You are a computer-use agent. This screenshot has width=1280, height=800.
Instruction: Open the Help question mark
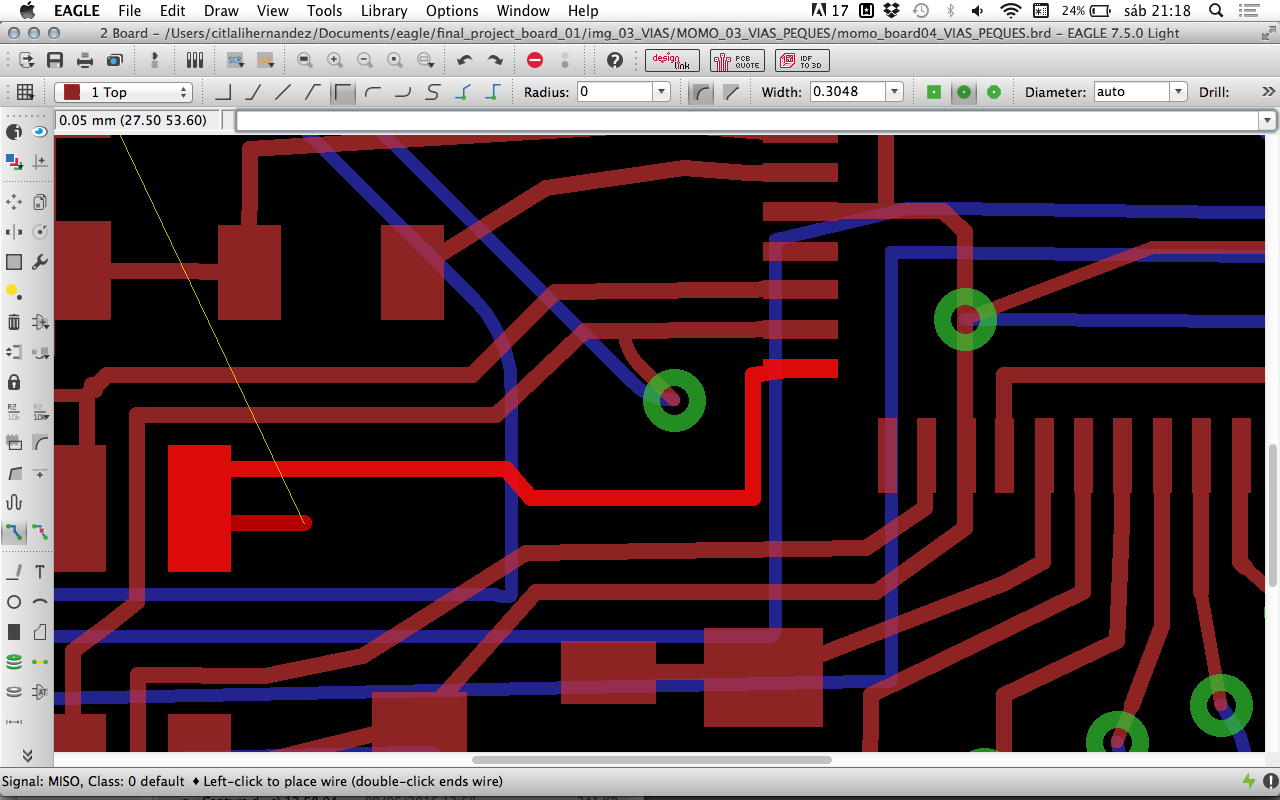coord(615,60)
